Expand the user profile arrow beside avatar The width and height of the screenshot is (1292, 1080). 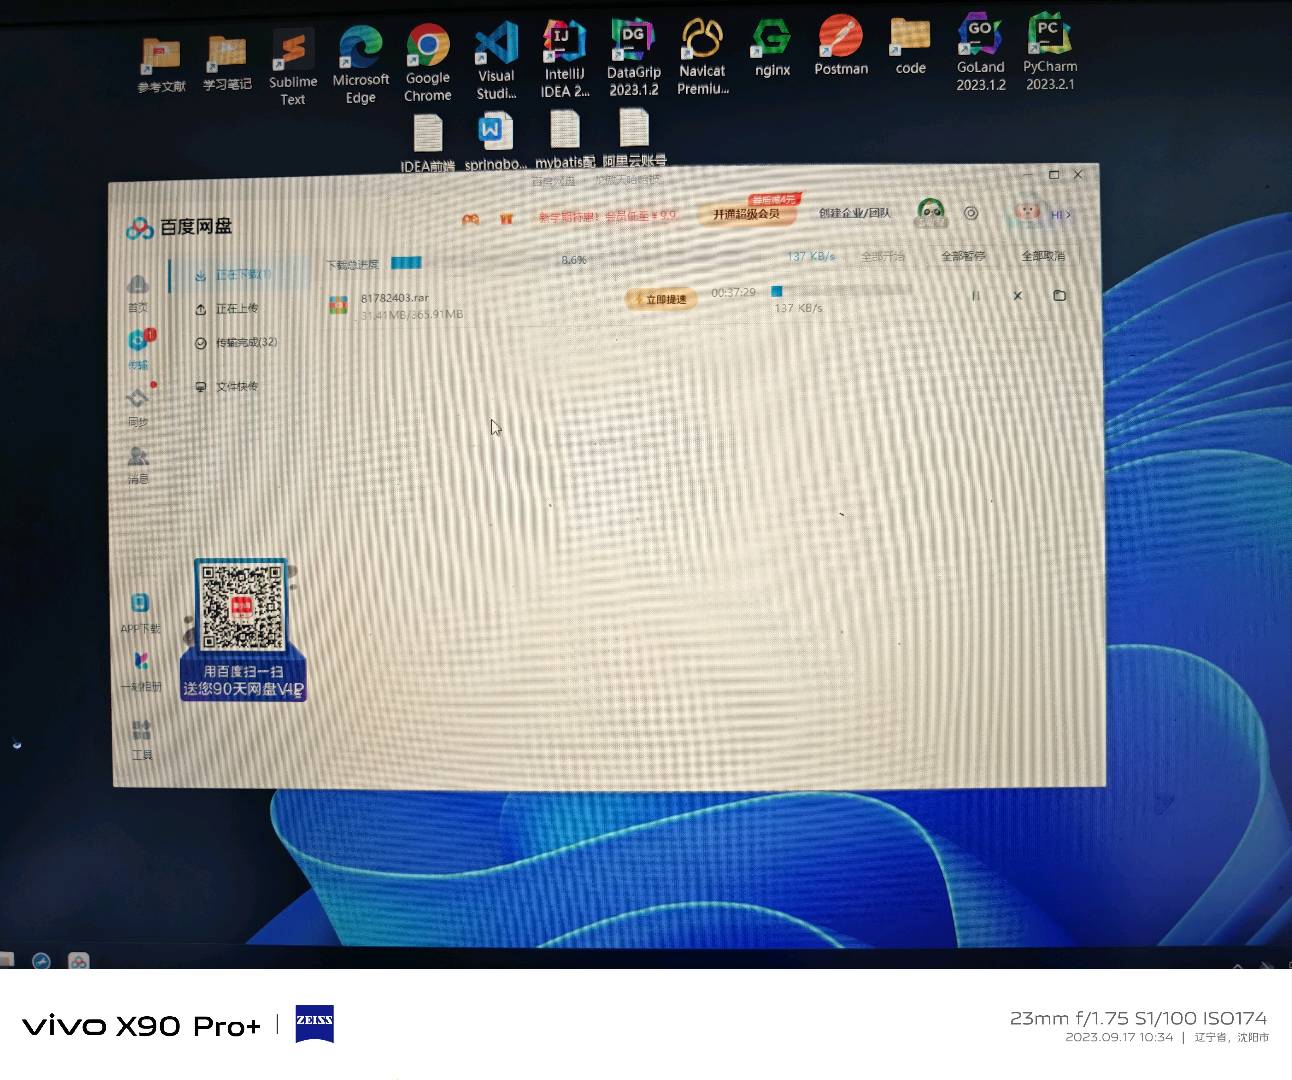click(1068, 215)
